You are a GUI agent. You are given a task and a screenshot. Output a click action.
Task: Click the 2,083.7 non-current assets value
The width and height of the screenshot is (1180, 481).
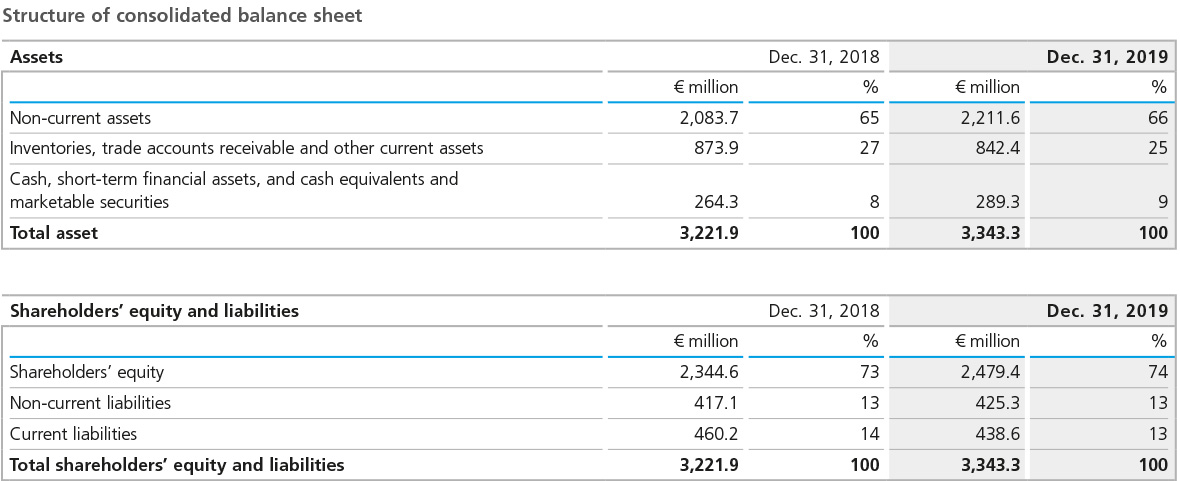tap(707, 118)
